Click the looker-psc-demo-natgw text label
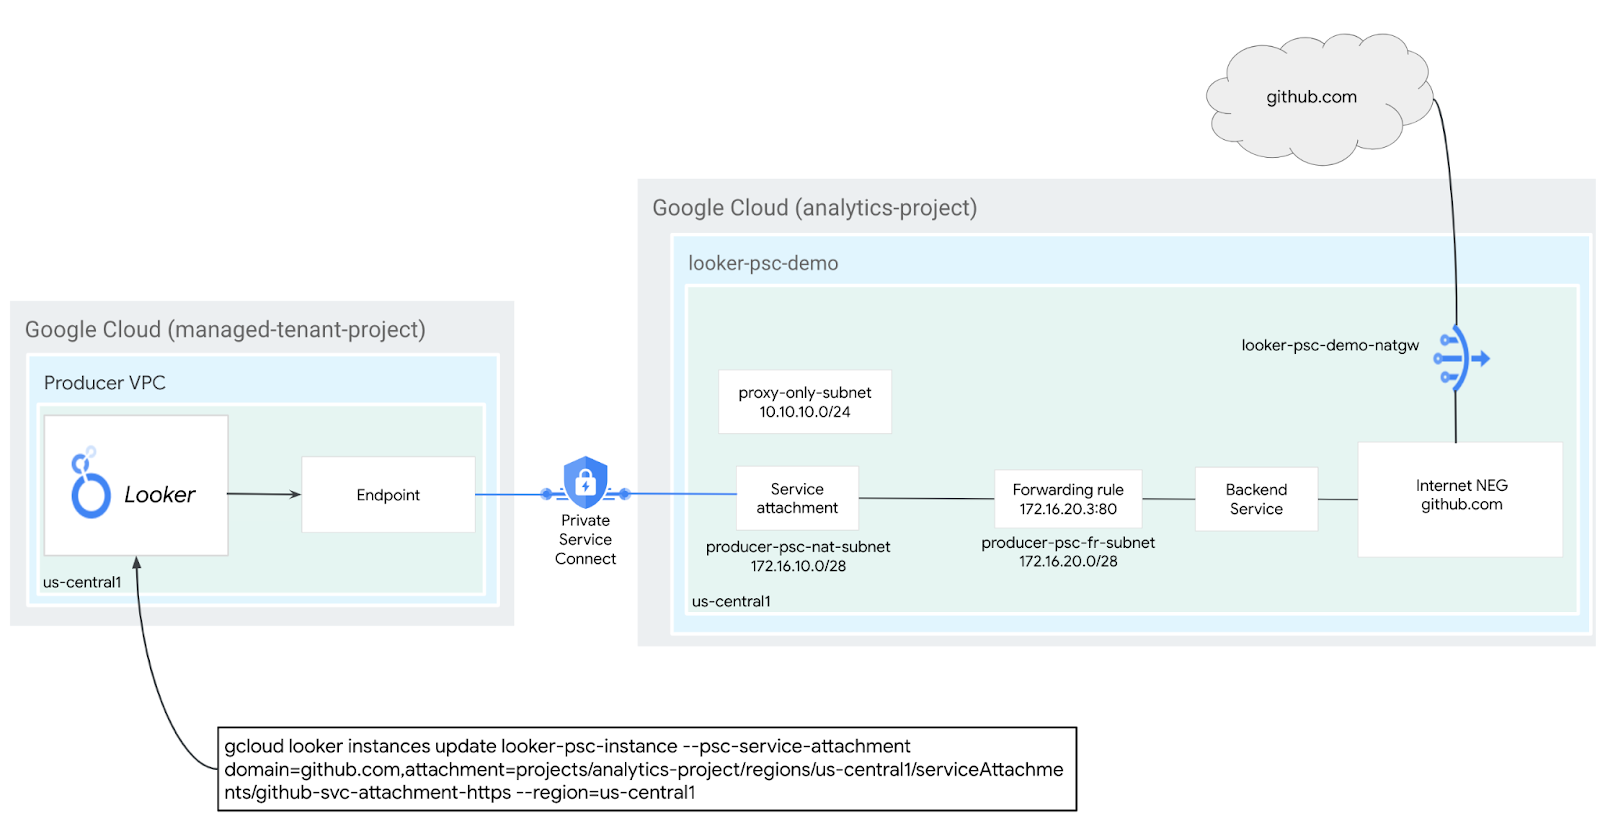 [1329, 345]
